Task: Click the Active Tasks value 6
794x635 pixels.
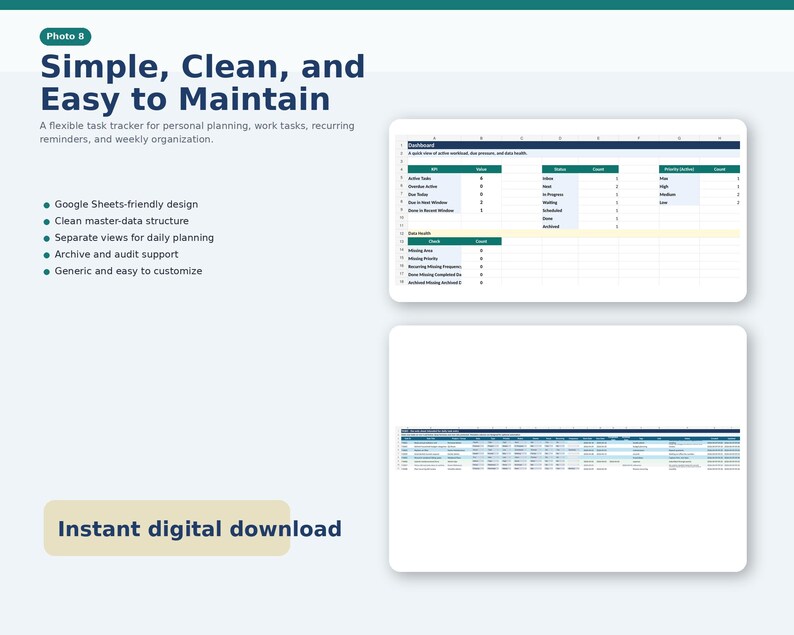Action: tap(481, 178)
